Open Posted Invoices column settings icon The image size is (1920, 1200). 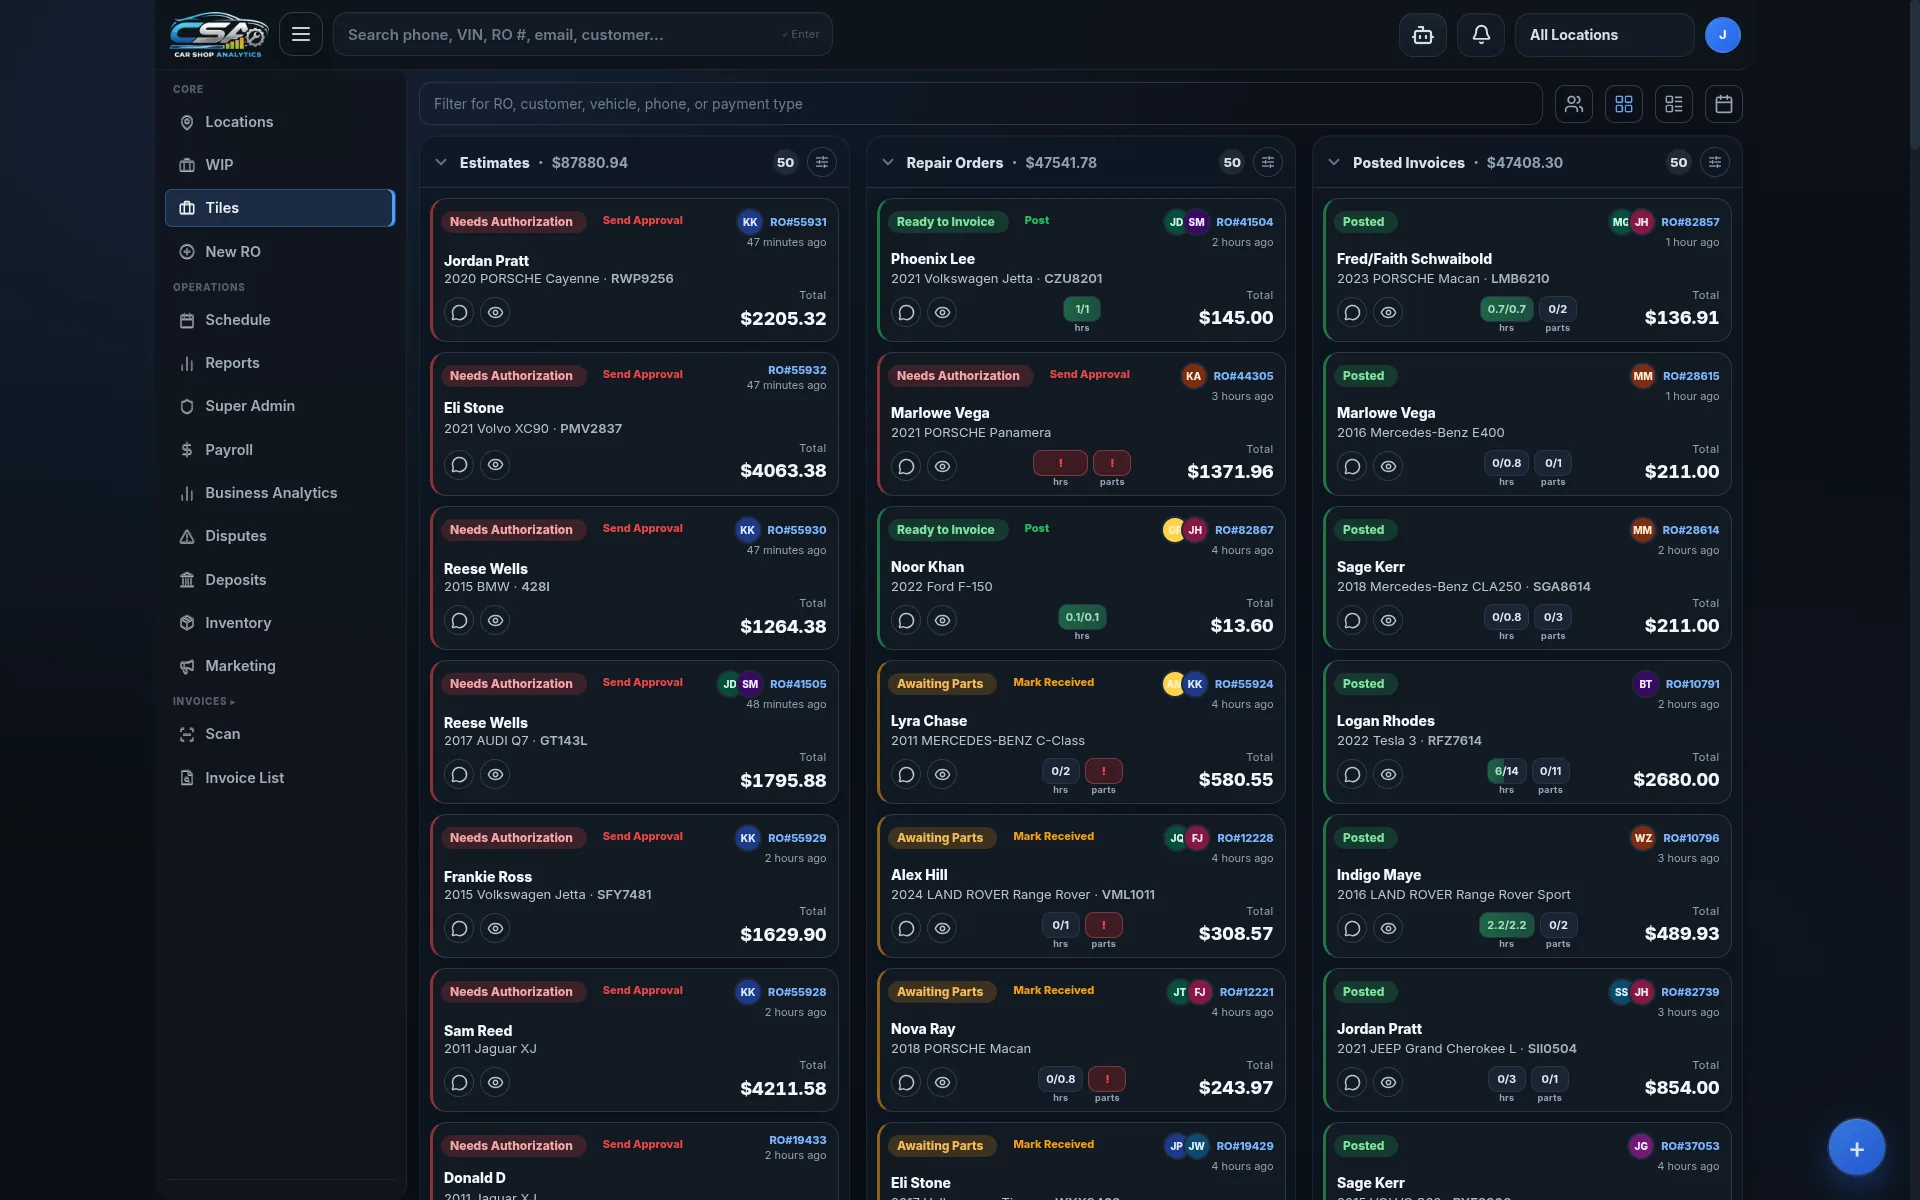point(1715,162)
